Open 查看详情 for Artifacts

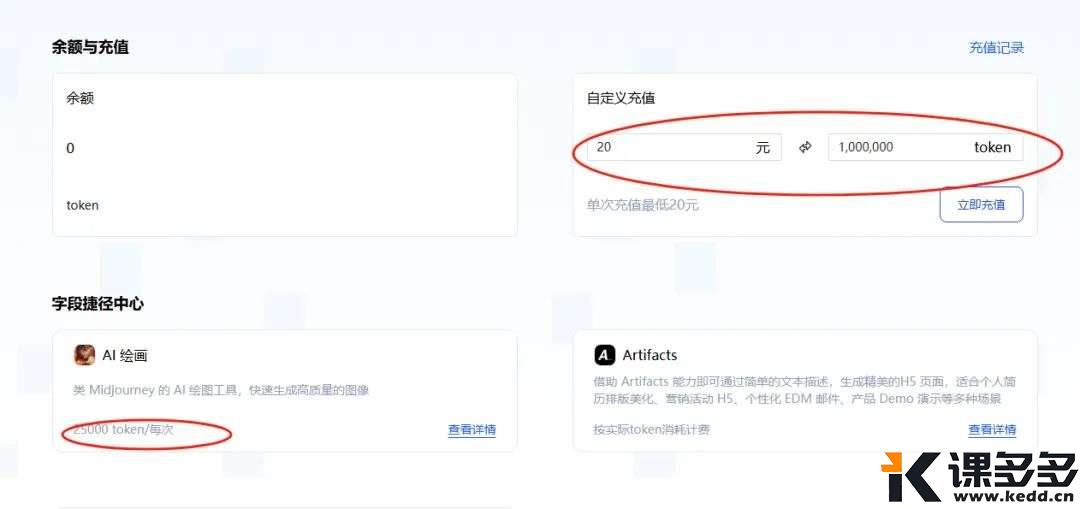point(992,430)
